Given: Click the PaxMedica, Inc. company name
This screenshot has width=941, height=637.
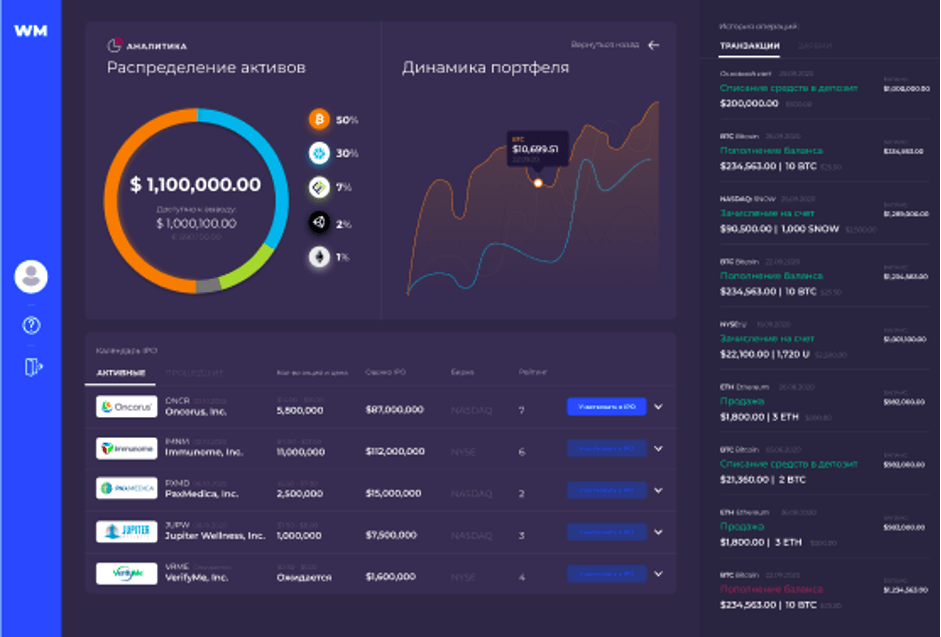Looking at the screenshot, I should 202,494.
